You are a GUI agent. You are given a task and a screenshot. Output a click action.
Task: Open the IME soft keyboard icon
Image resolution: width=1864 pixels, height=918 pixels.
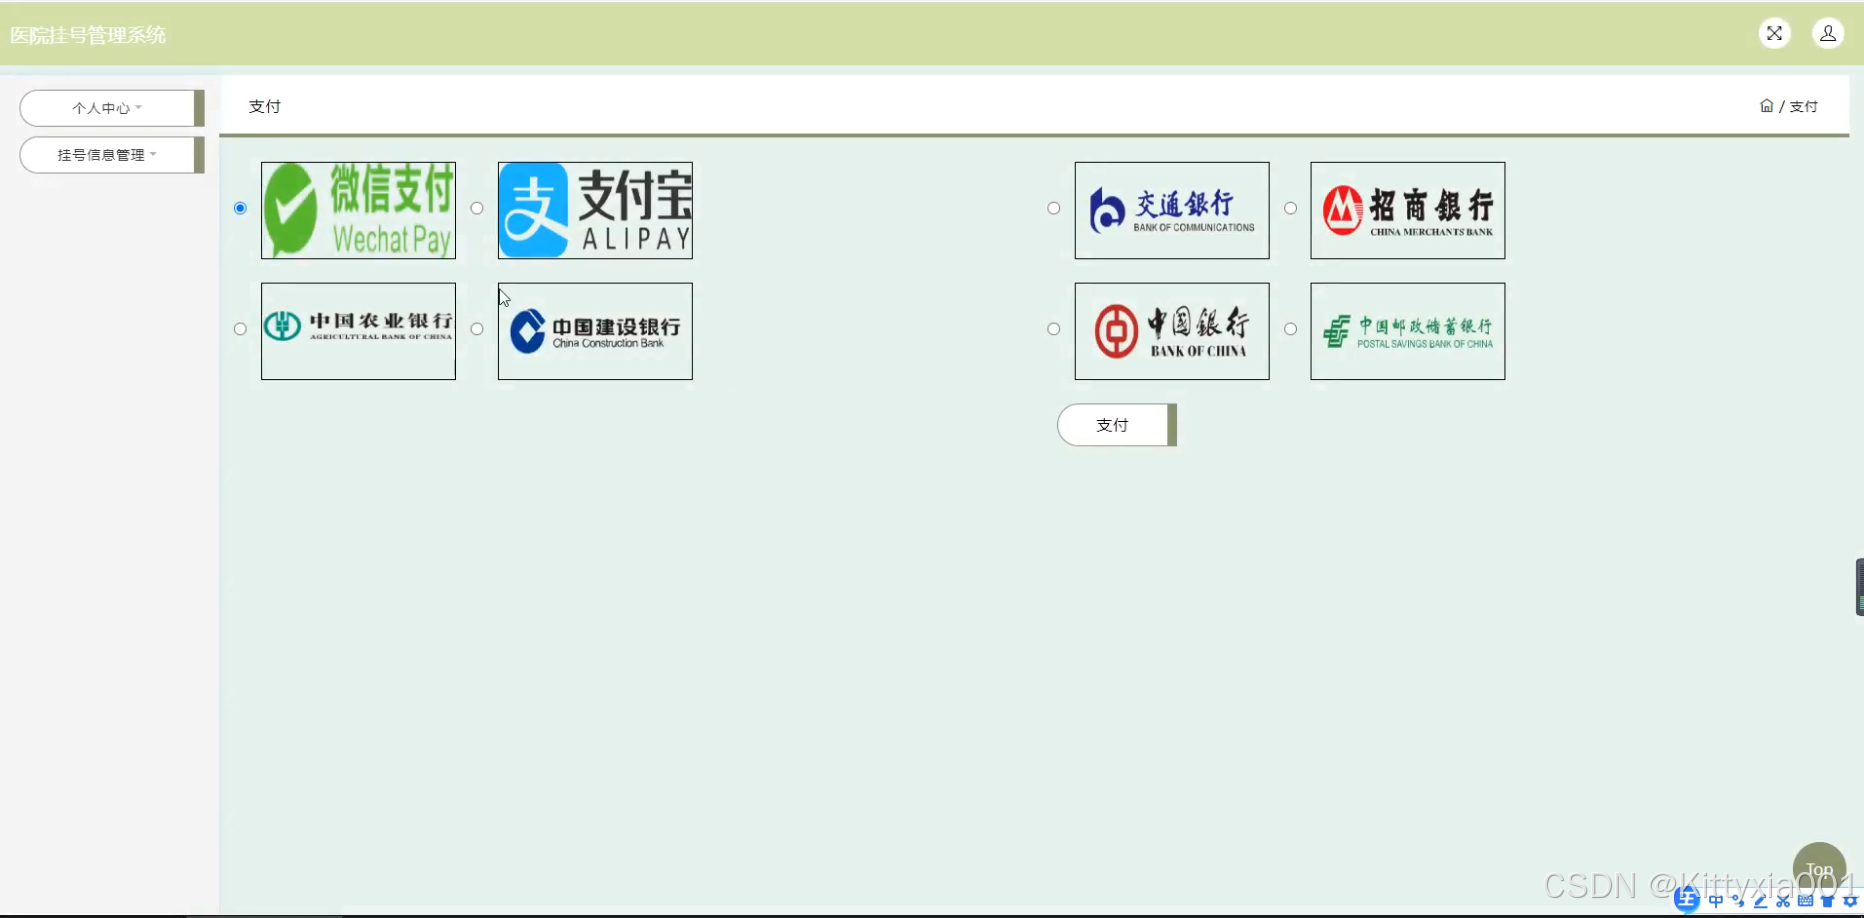tap(1805, 901)
